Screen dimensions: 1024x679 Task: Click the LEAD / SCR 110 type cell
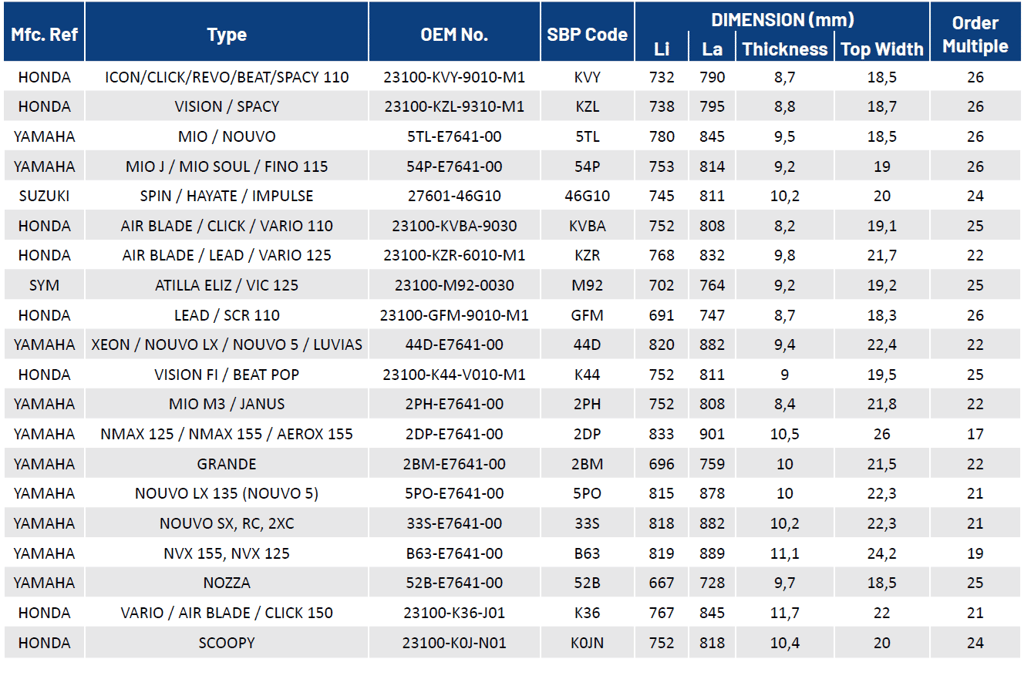227,315
